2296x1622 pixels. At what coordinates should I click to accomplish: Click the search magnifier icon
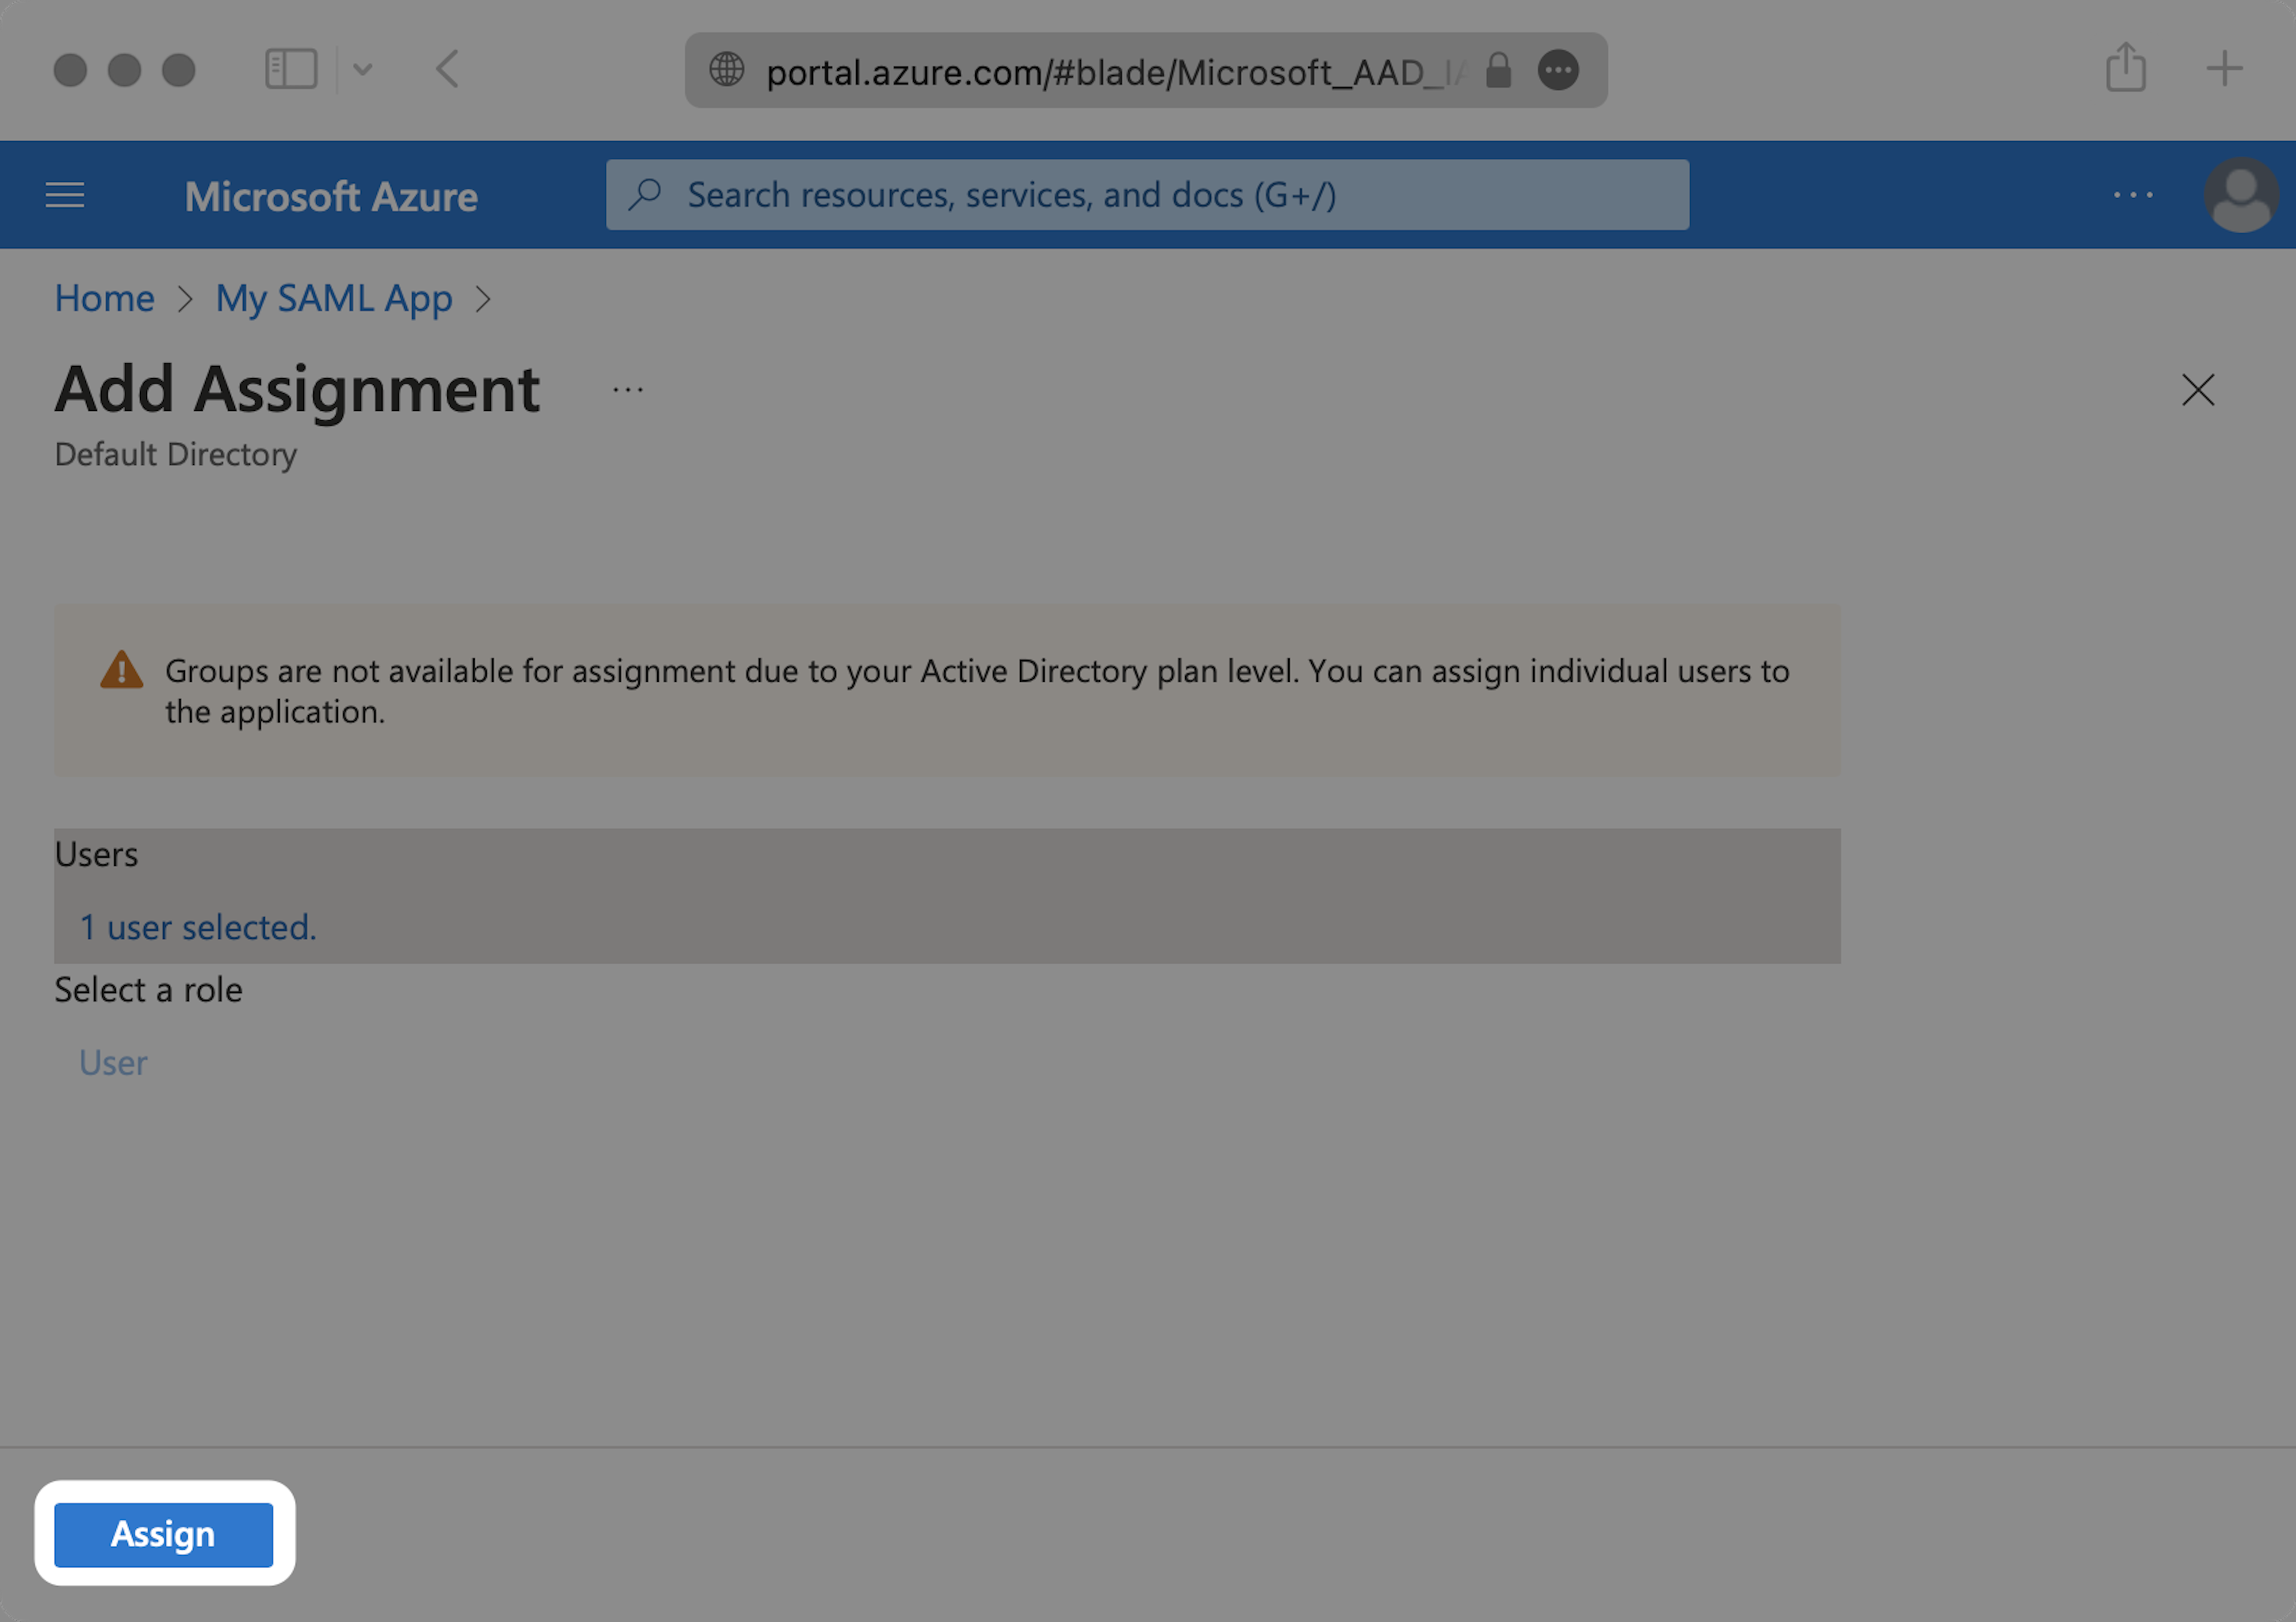pyautogui.click(x=645, y=194)
